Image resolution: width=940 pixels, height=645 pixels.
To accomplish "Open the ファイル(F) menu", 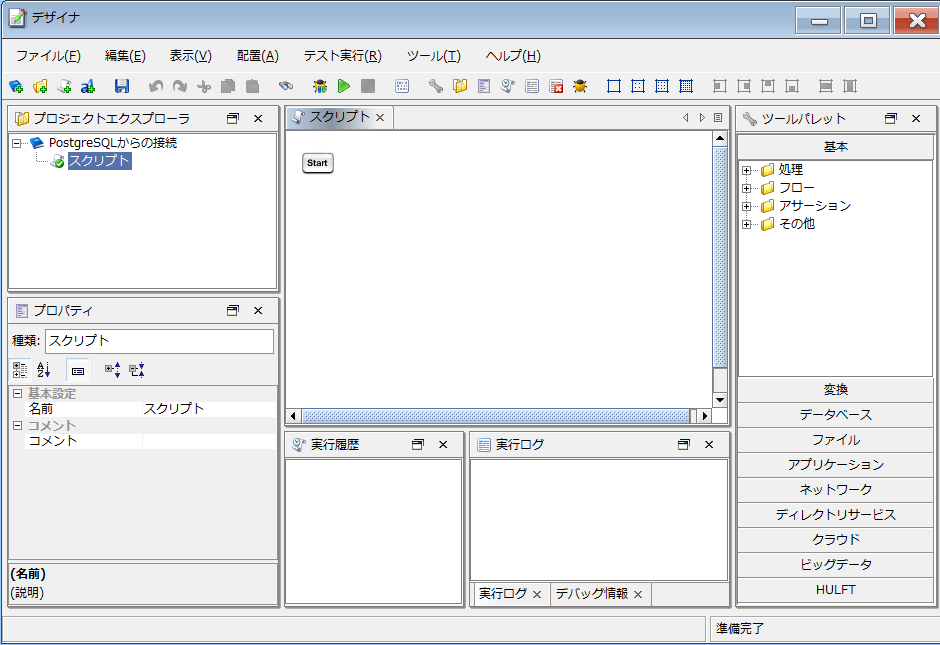I will (49, 56).
